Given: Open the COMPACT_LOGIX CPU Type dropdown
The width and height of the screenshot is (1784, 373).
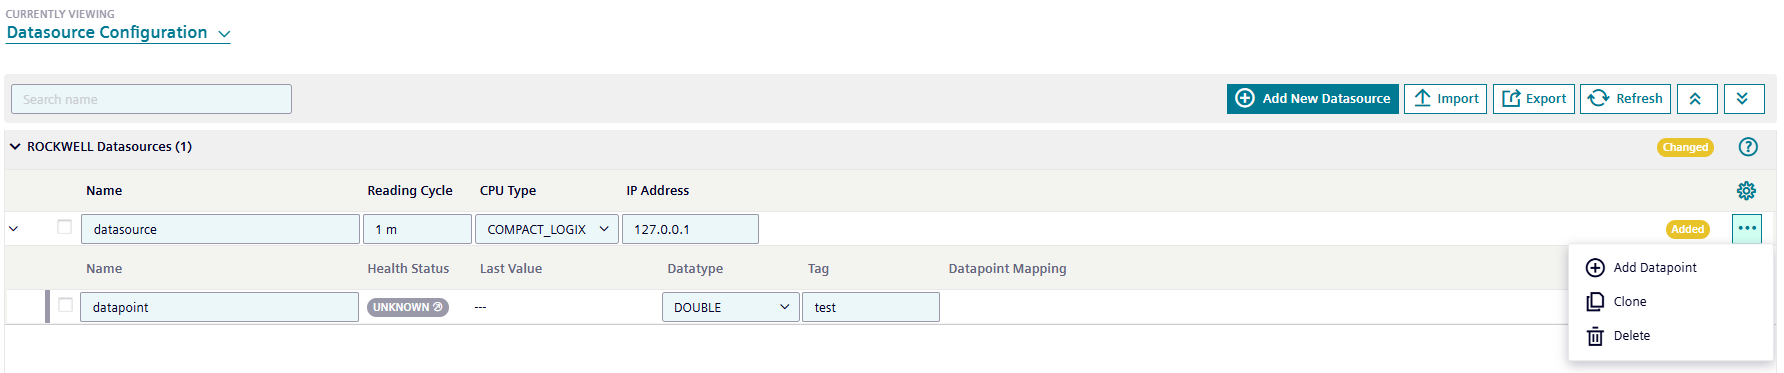Looking at the screenshot, I should [x=547, y=229].
